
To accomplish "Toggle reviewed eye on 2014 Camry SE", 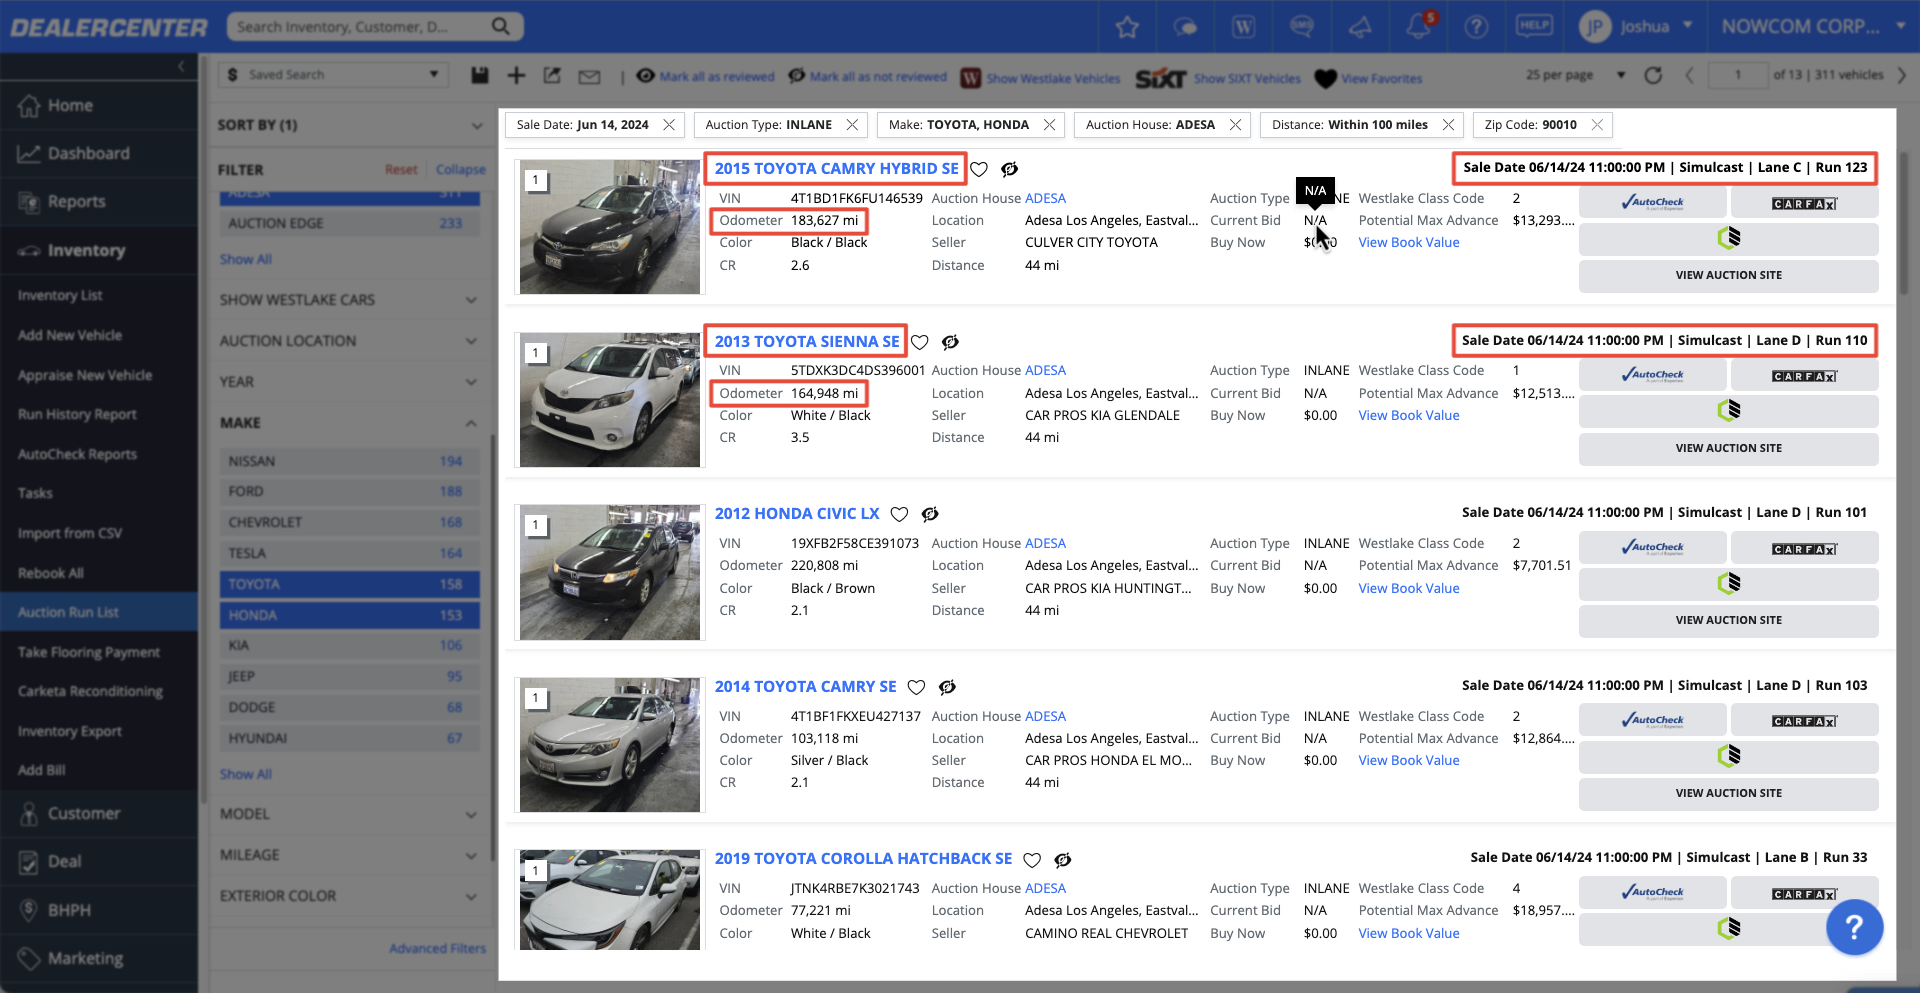I will (x=947, y=687).
